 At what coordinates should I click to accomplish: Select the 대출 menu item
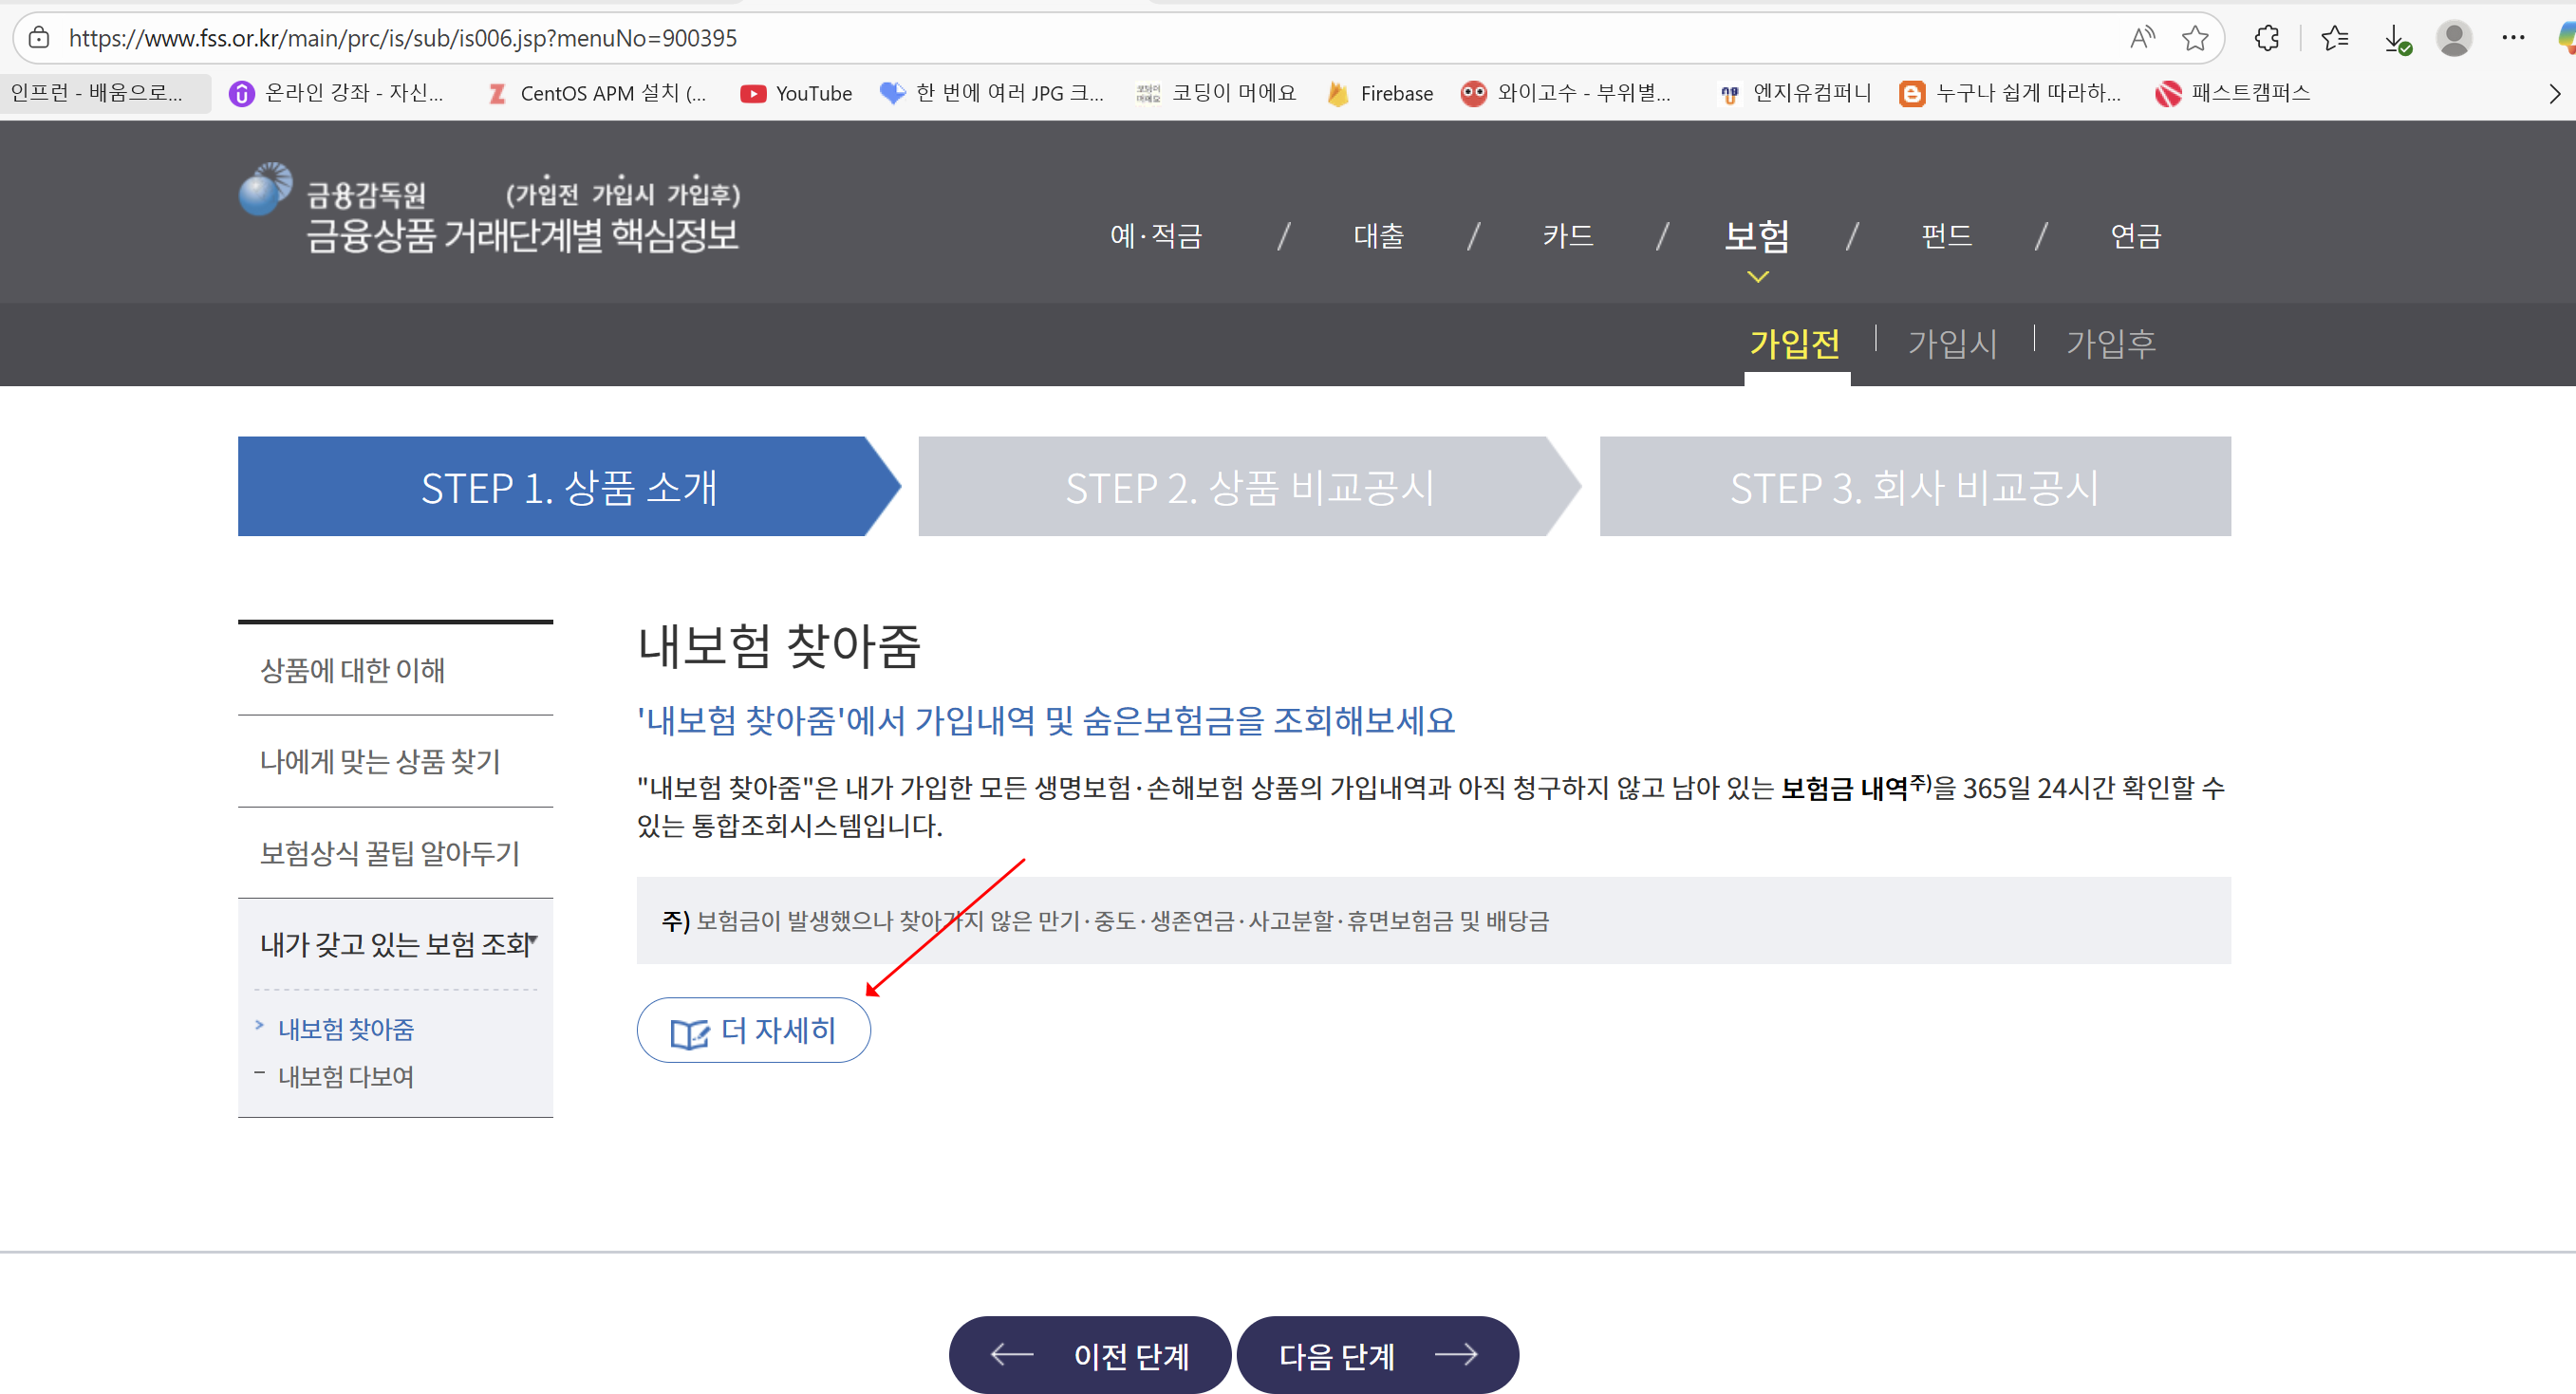[1378, 236]
